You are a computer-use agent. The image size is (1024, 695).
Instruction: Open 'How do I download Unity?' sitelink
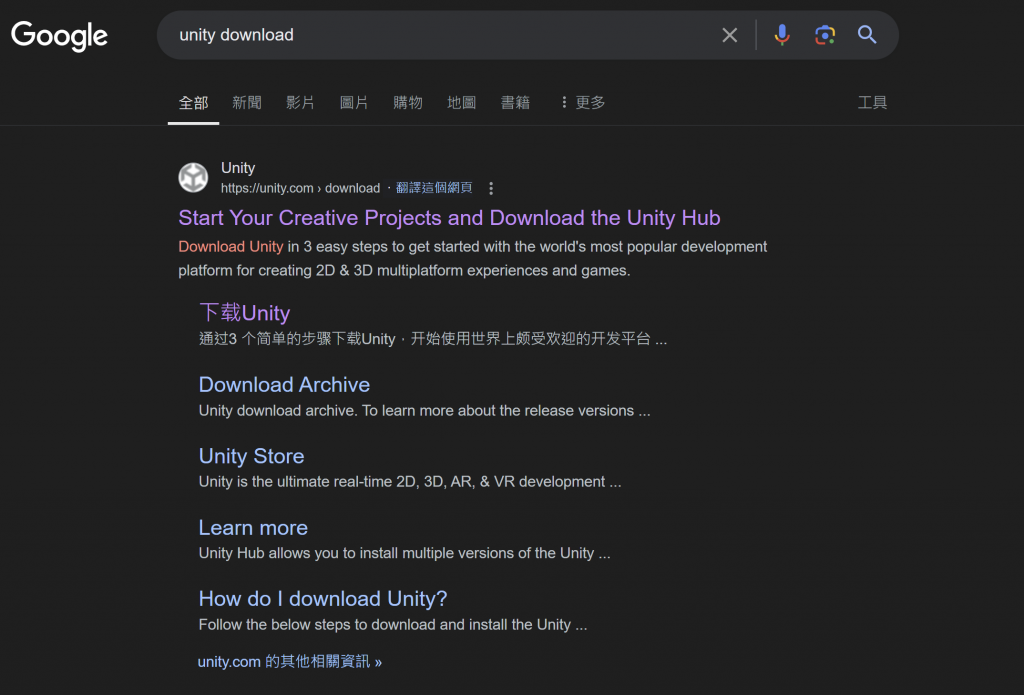click(x=323, y=599)
